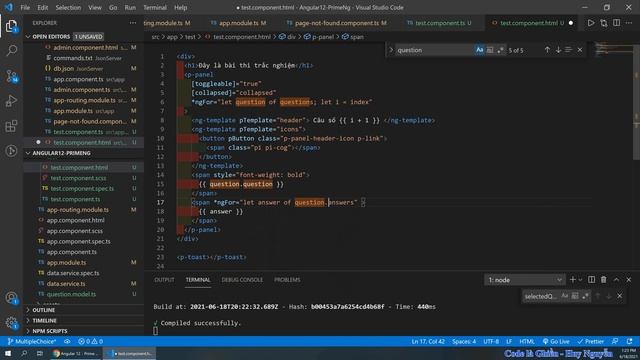Open the Windows taskbar search
The width and height of the screenshot is (640, 360).
pos(24,353)
